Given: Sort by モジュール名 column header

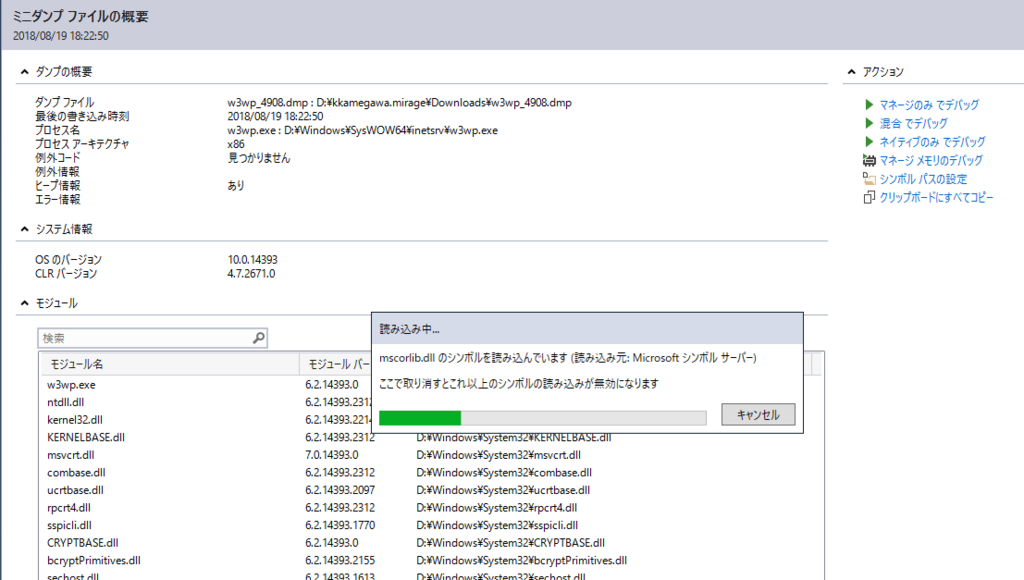Looking at the screenshot, I should (170, 364).
